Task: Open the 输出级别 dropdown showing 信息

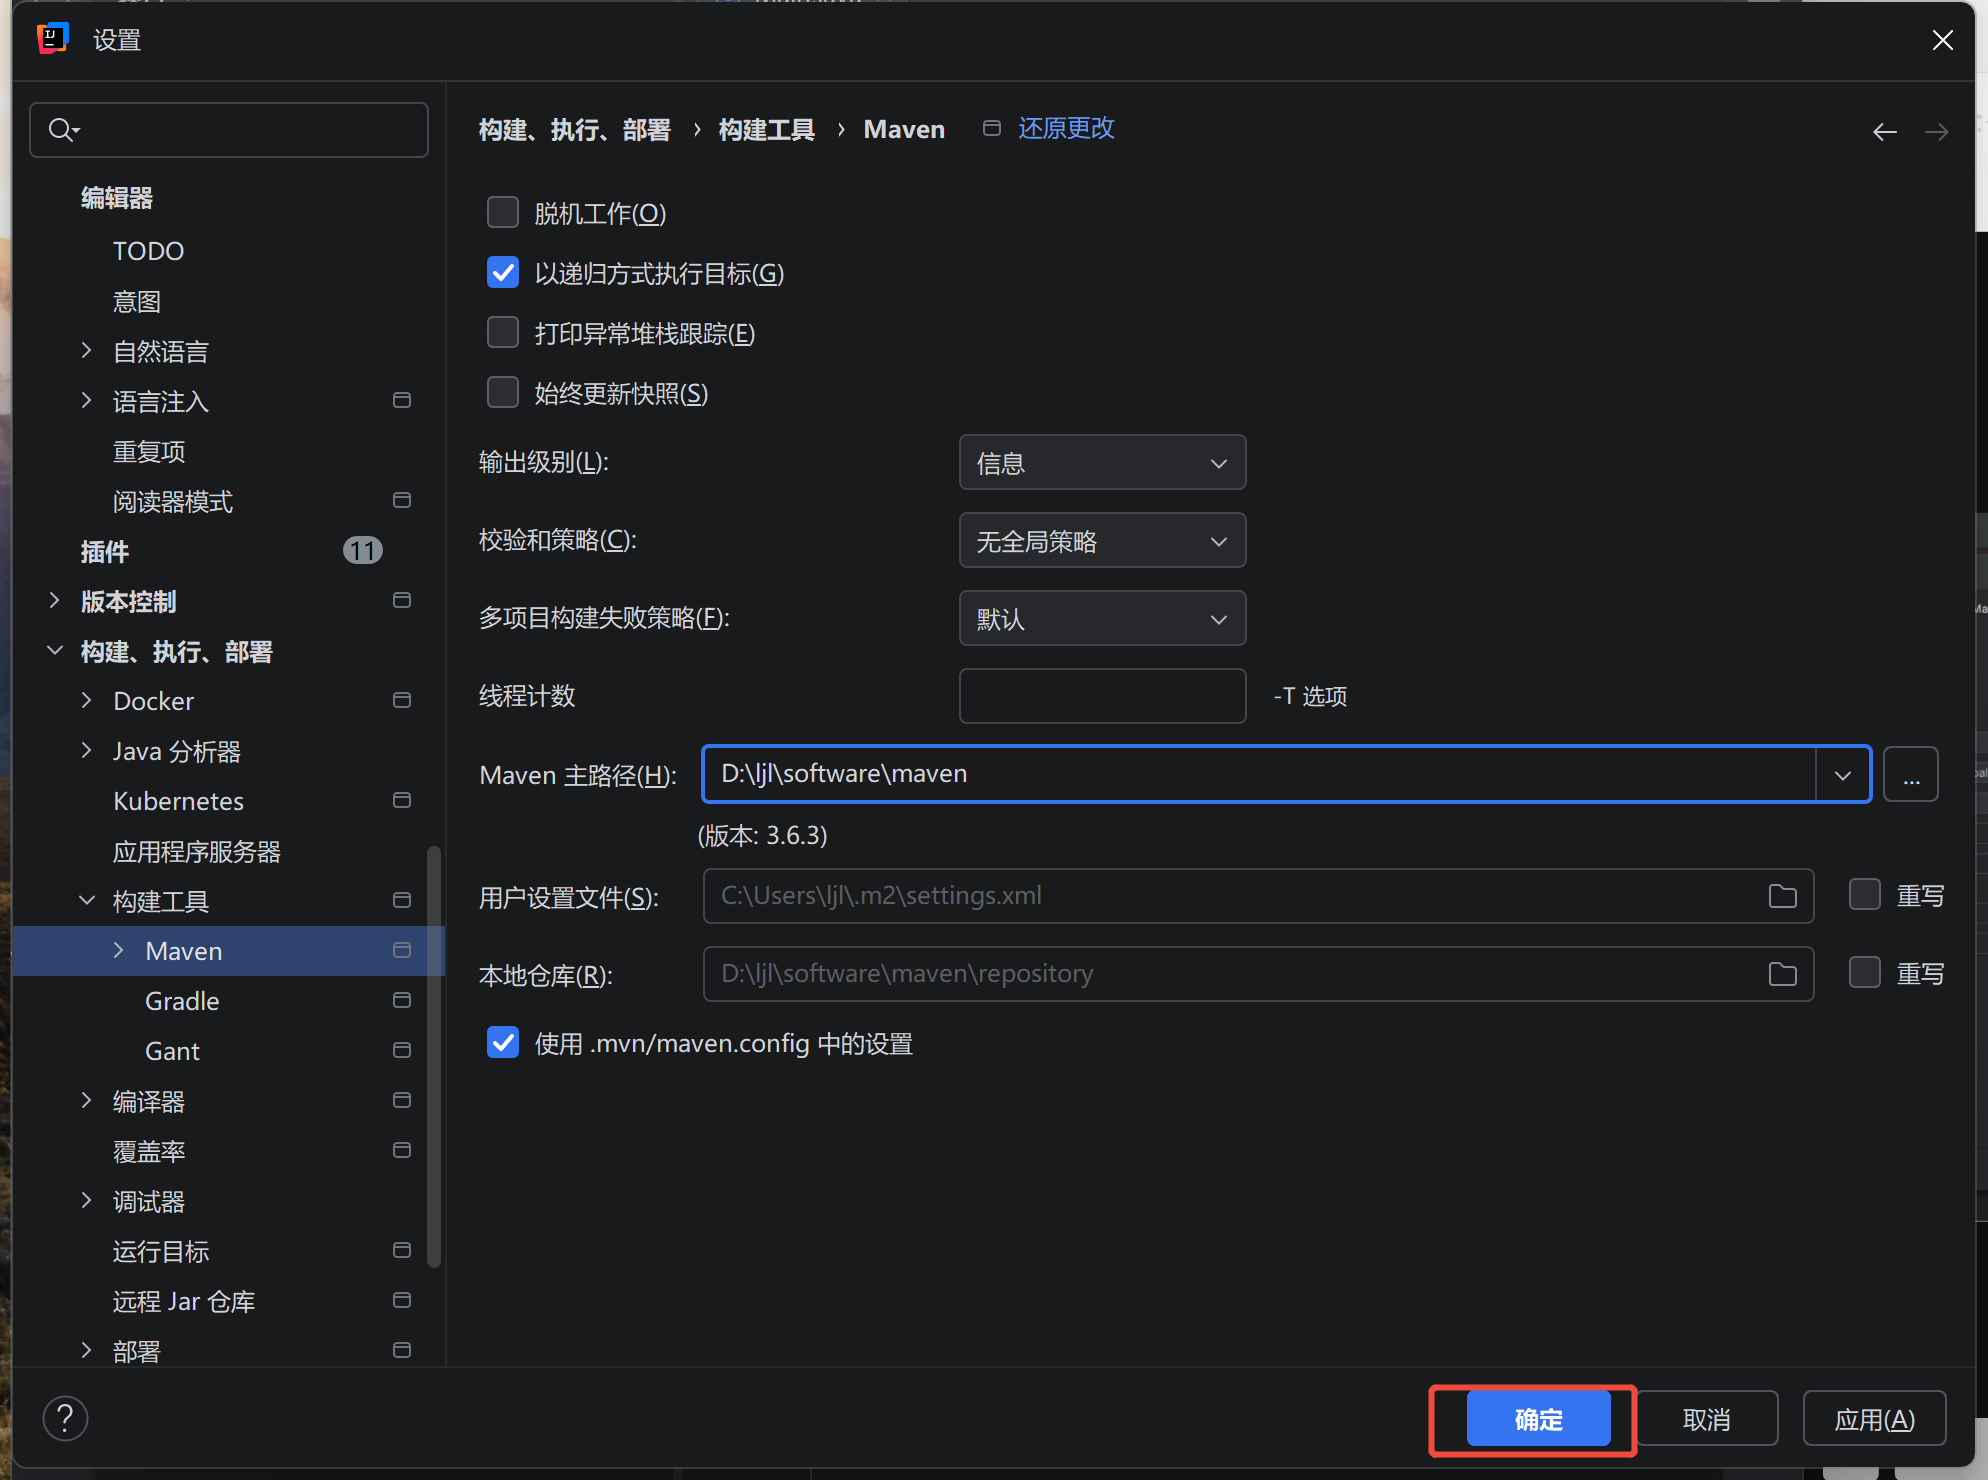Action: pos(1101,463)
